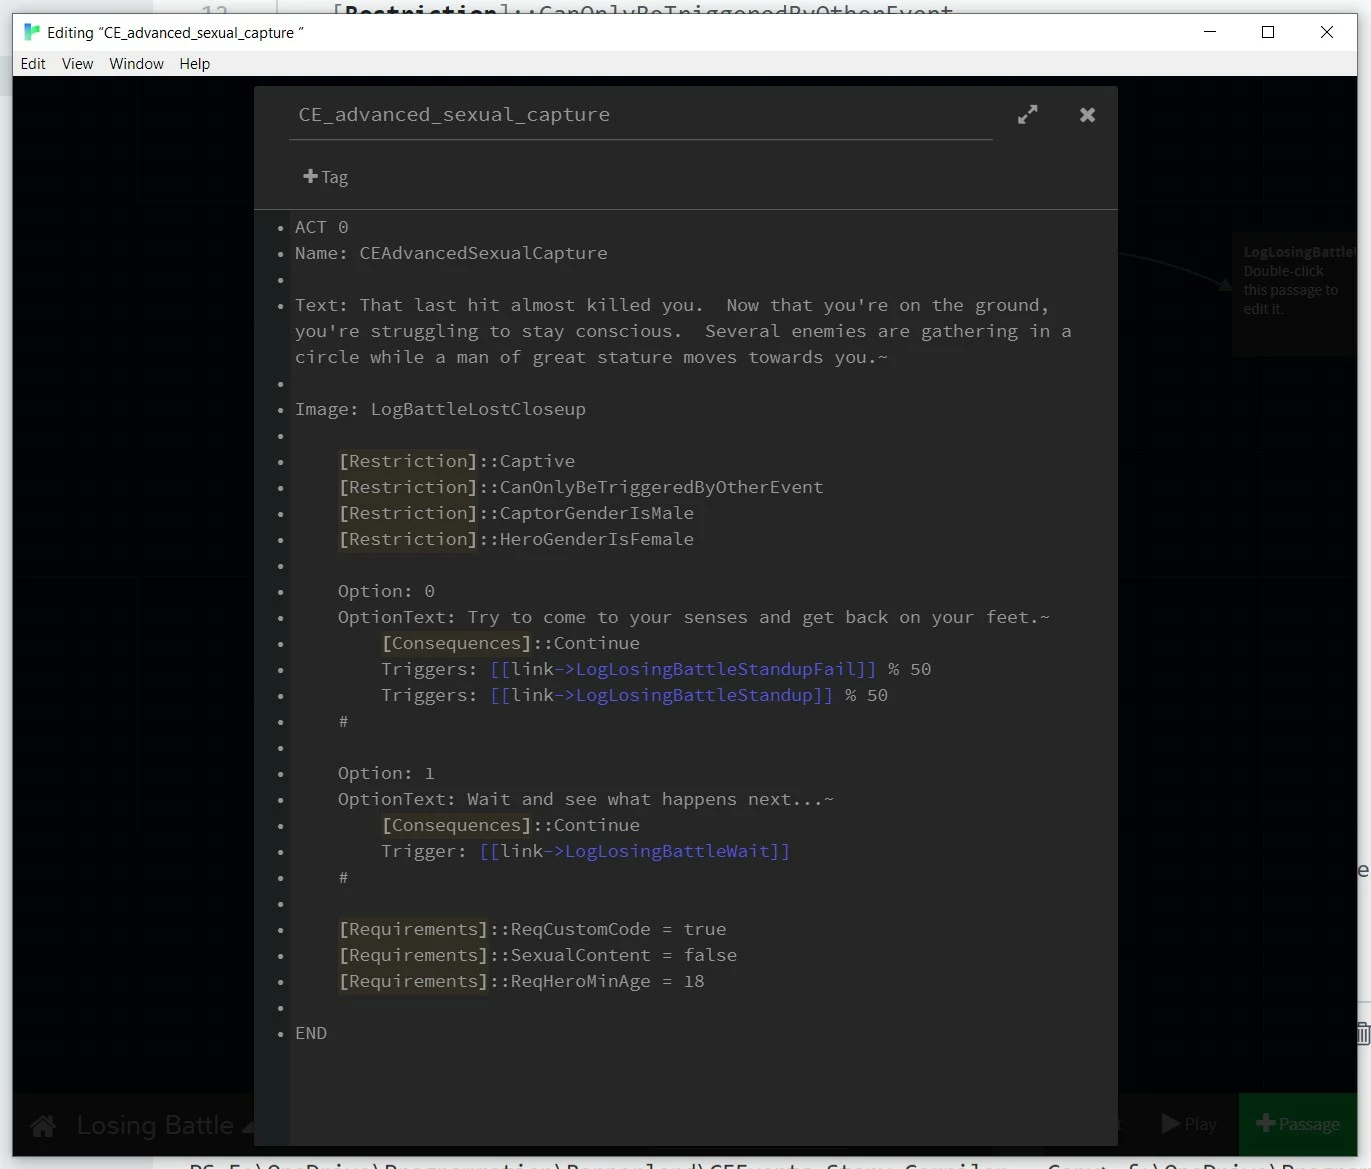Click the Play story button

(x=1189, y=1124)
